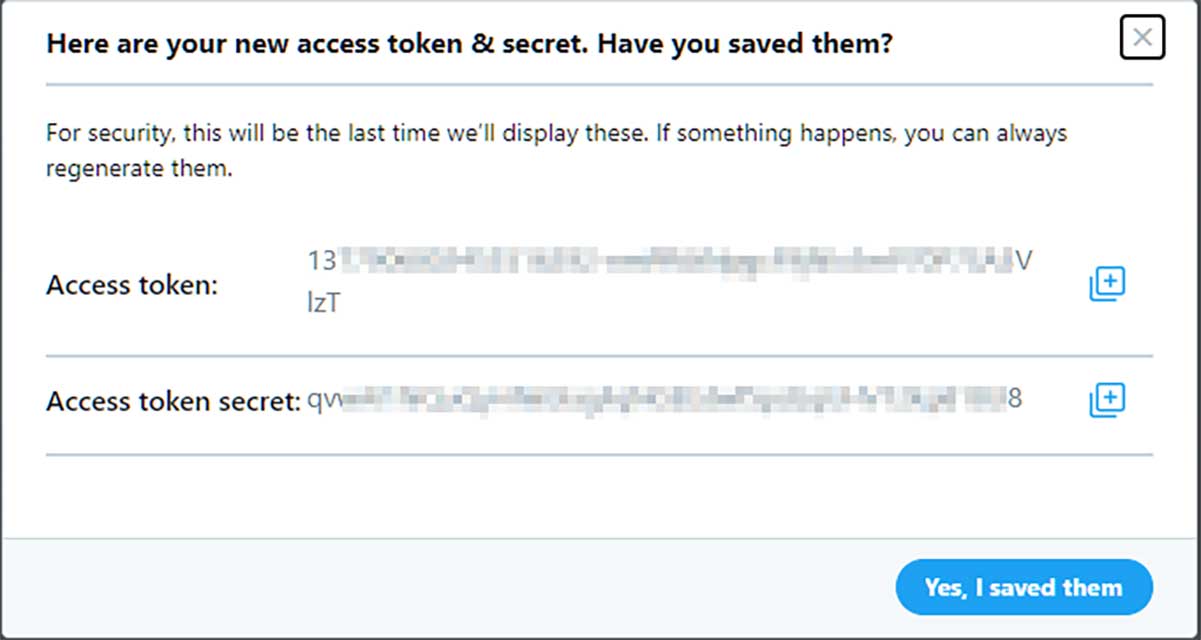Click the "Access token:" label
The height and width of the screenshot is (640, 1201).
click(132, 286)
